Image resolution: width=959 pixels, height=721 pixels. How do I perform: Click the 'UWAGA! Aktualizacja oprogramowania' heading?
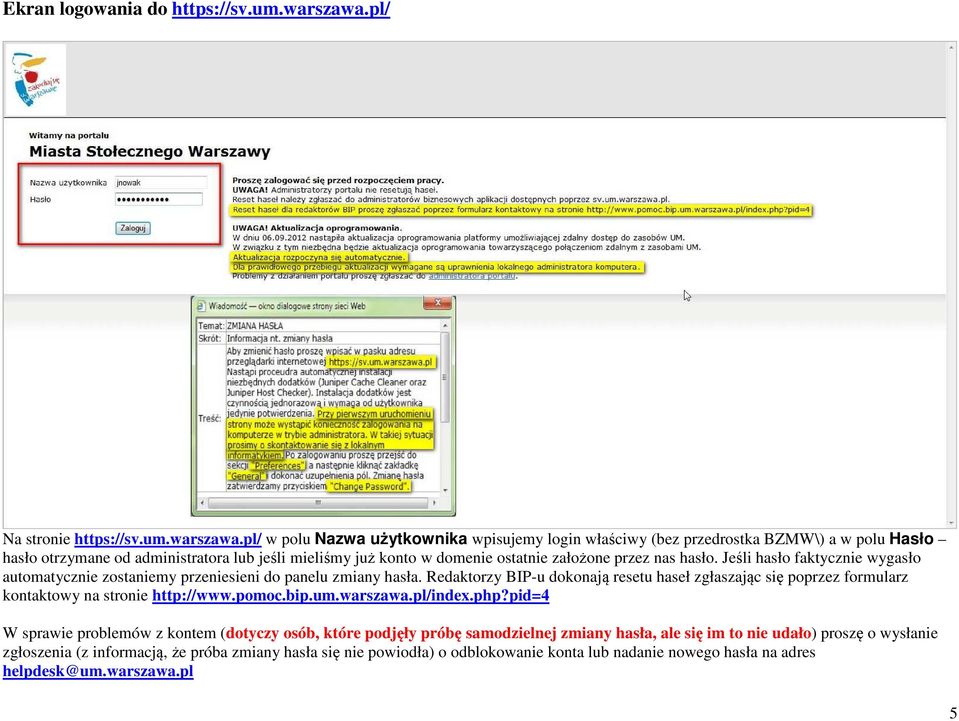pyautogui.click(x=317, y=228)
